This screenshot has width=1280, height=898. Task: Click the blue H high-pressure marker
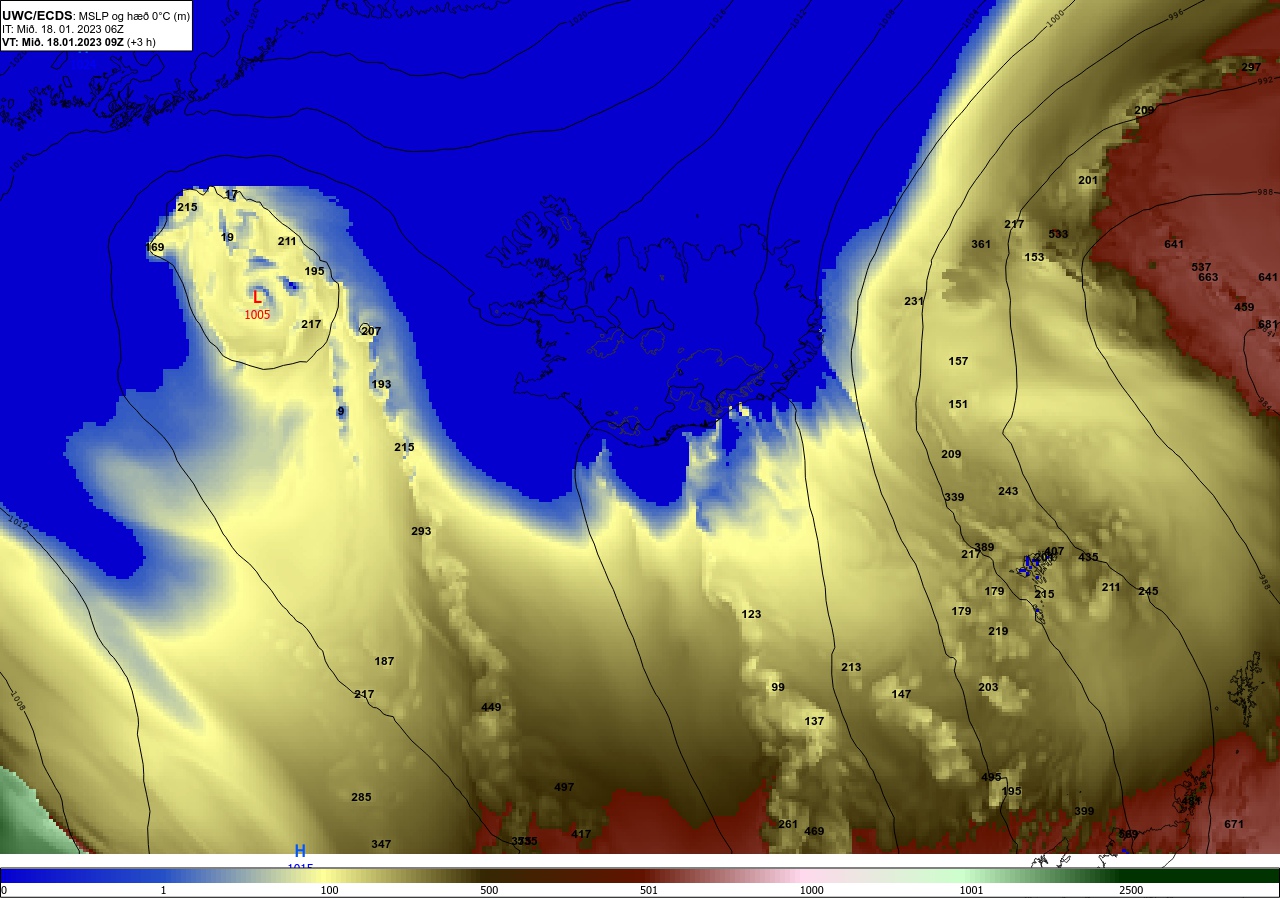click(300, 851)
